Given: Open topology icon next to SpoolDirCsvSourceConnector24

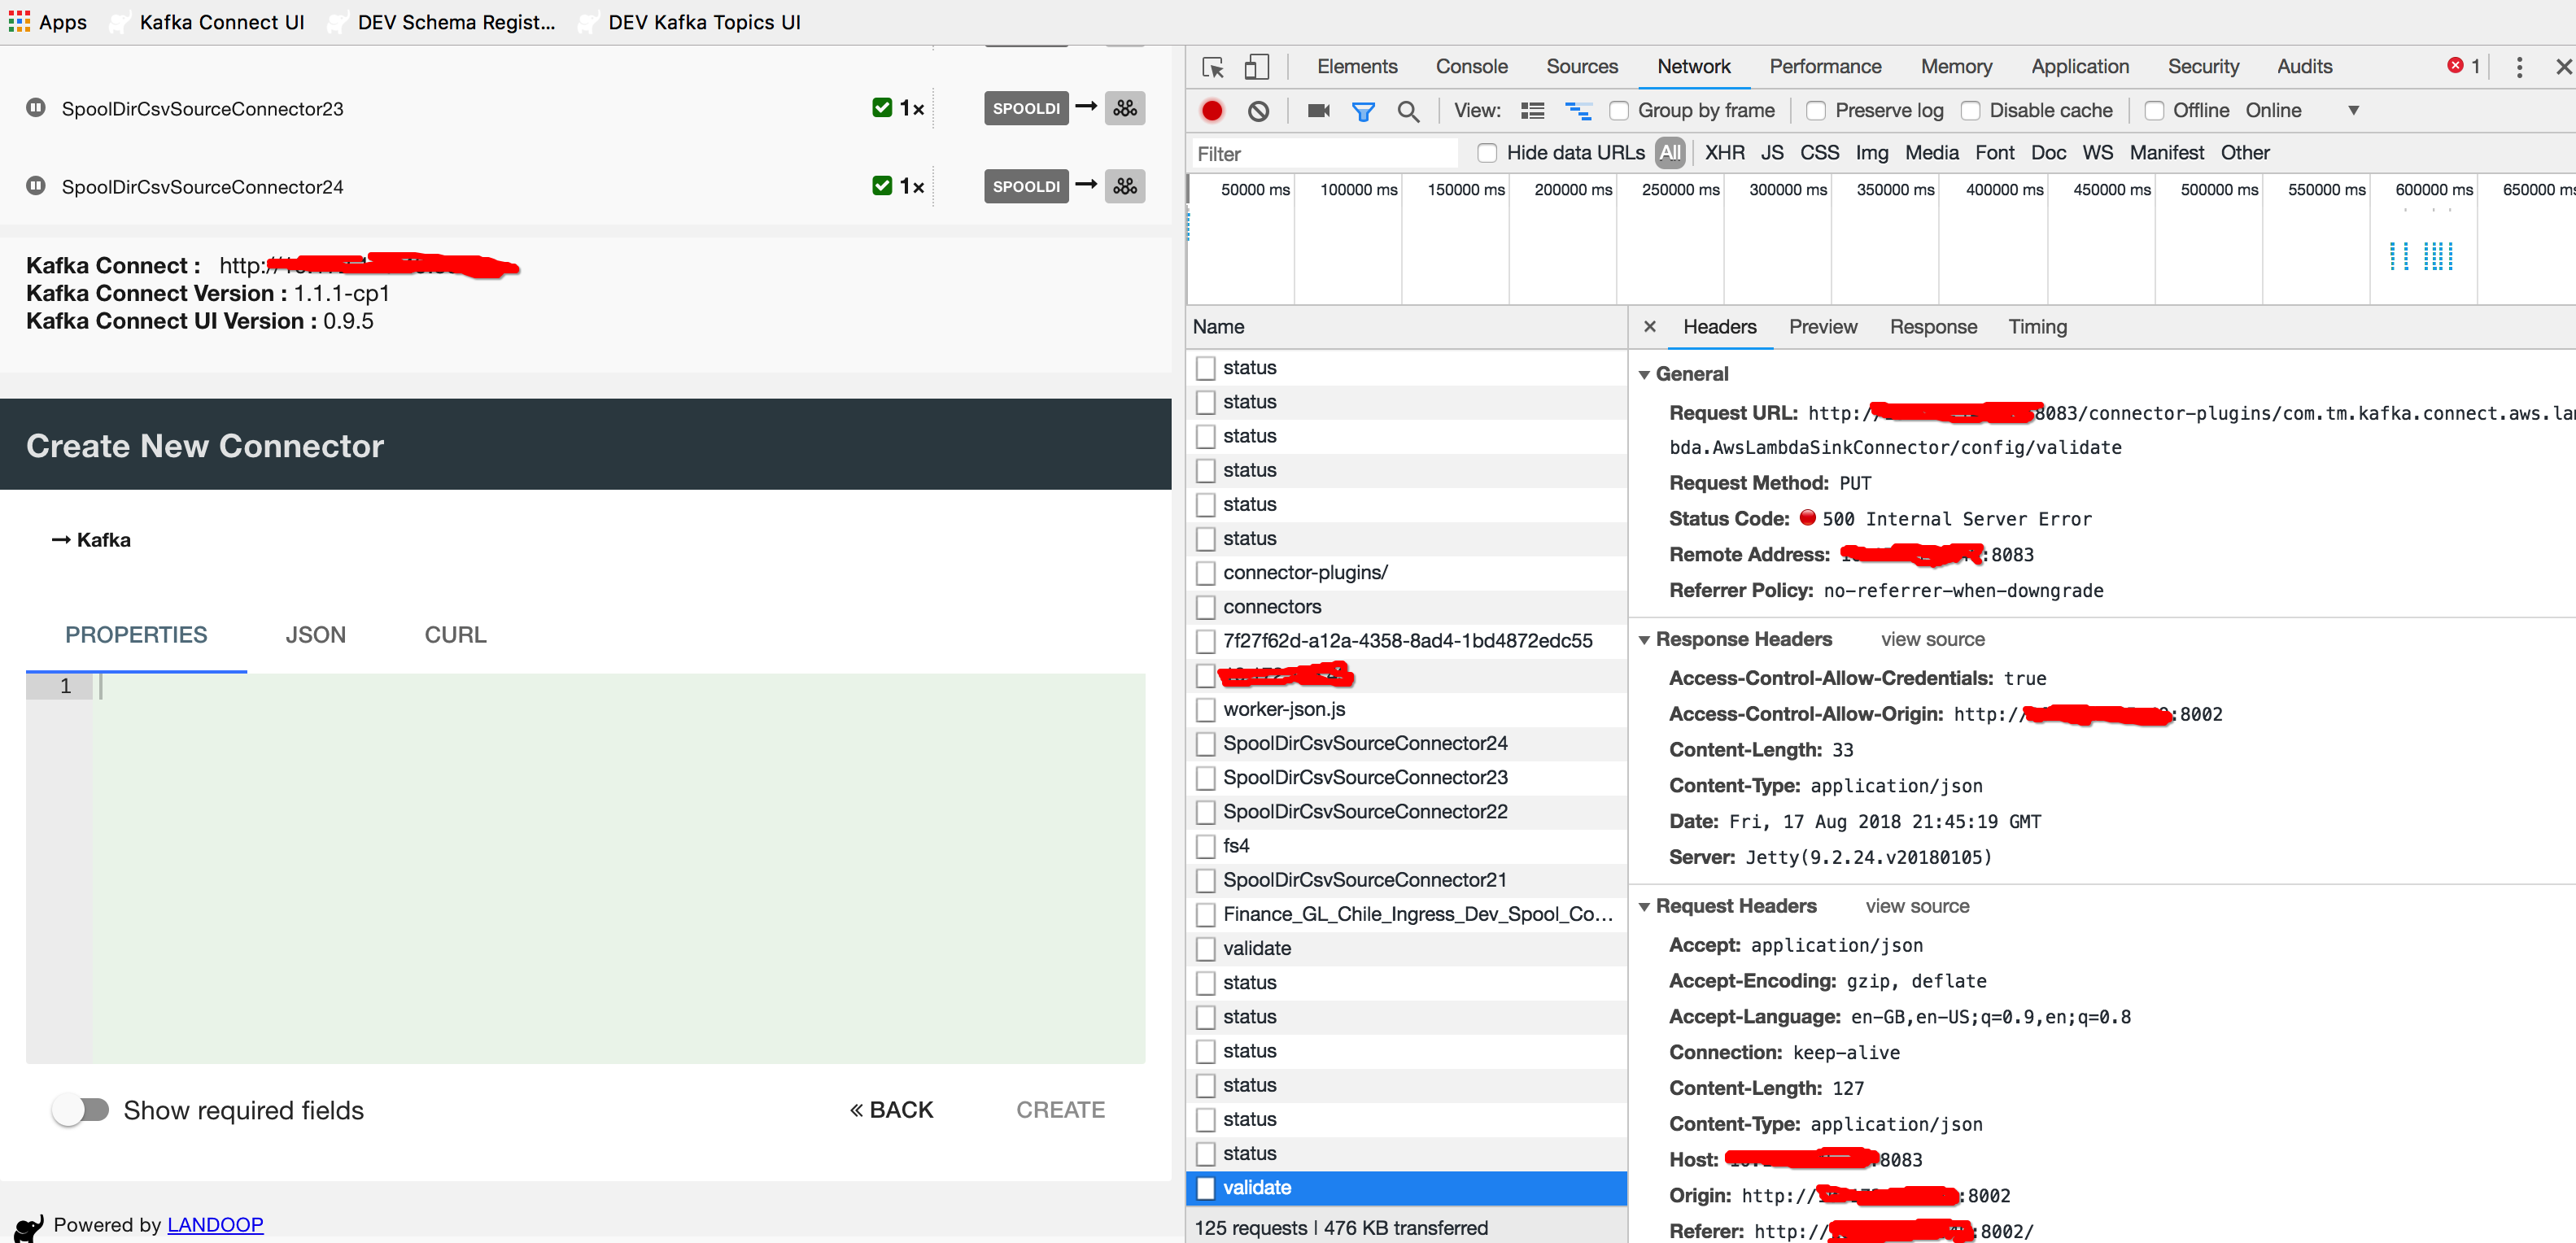Looking at the screenshot, I should pyautogui.click(x=1124, y=186).
